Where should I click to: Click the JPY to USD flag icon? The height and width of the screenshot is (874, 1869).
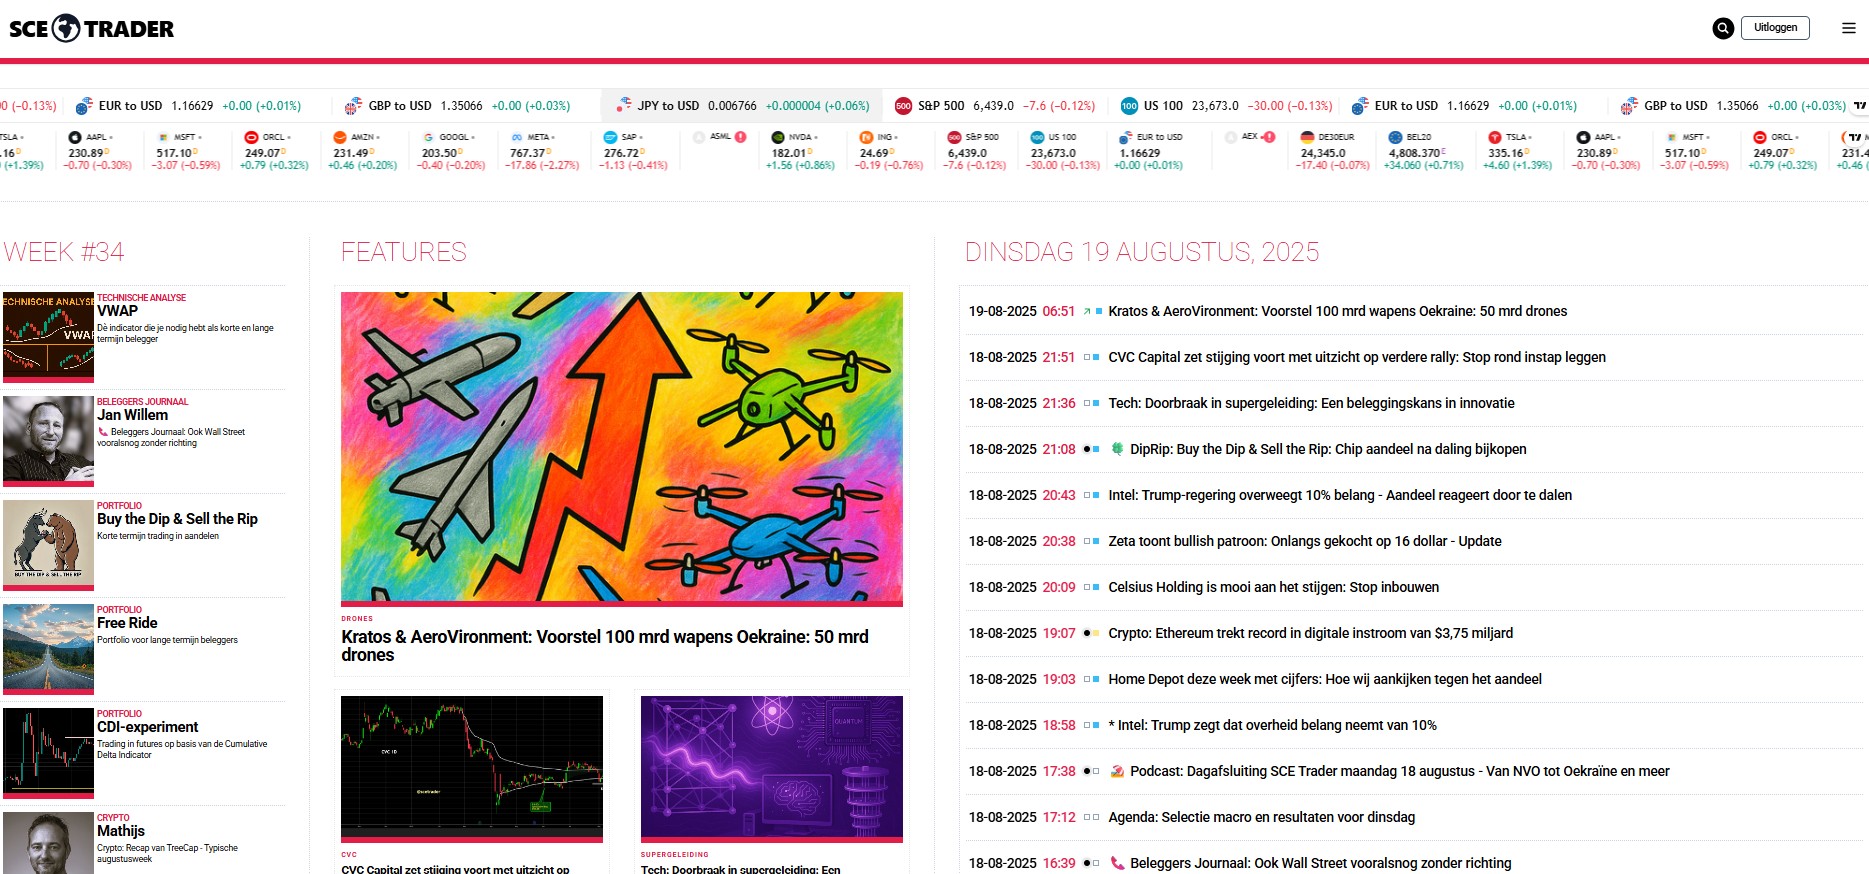[x=624, y=105]
